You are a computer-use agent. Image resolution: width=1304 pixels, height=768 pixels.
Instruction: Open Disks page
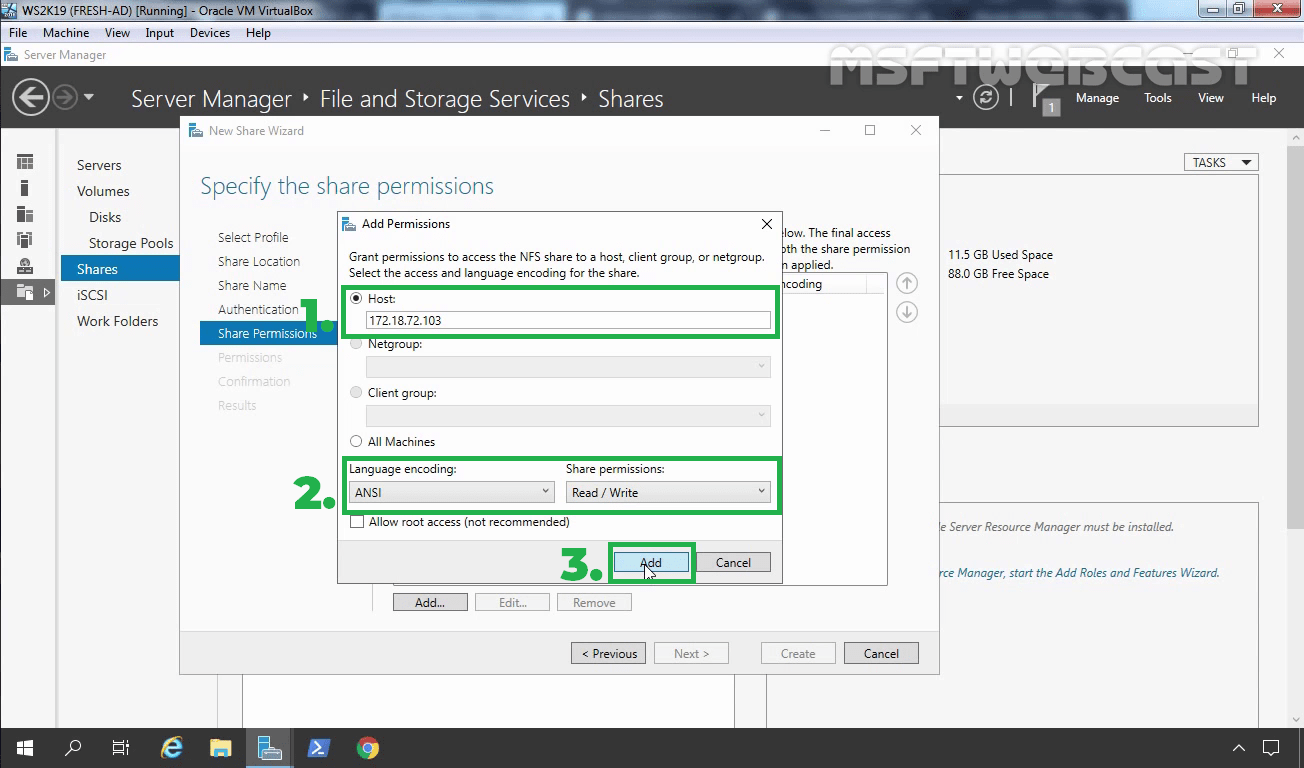coord(105,217)
